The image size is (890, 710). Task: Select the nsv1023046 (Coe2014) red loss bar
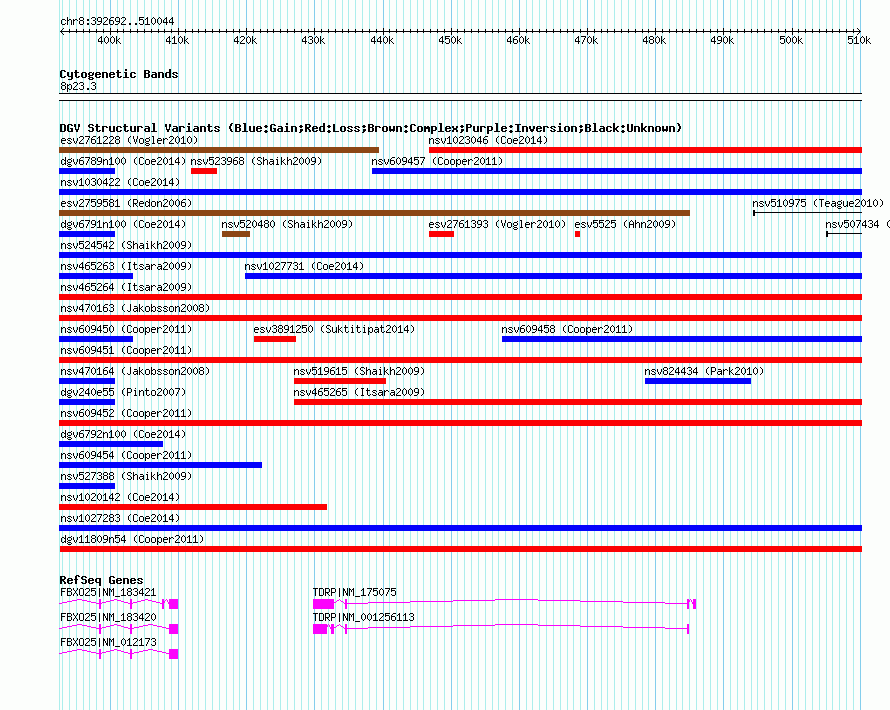tap(645, 150)
